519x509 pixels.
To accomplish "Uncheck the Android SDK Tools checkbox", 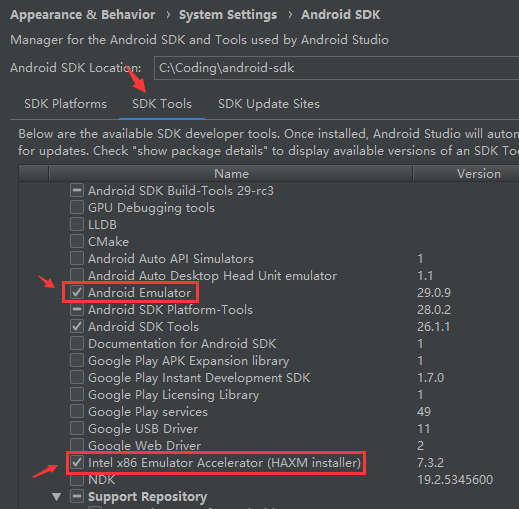I will (x=77, y=327).
